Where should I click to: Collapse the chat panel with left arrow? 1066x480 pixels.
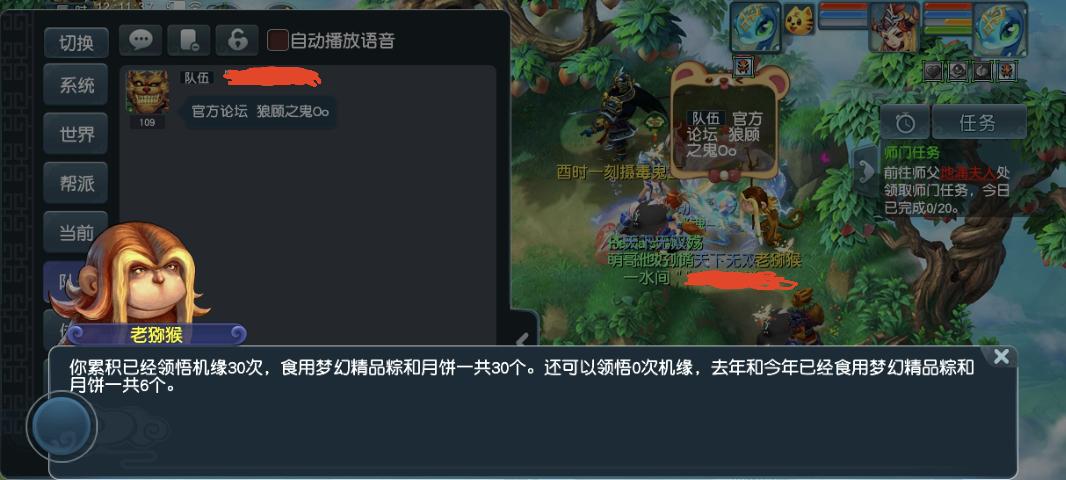pyautogui.click(x=523, y=339)
